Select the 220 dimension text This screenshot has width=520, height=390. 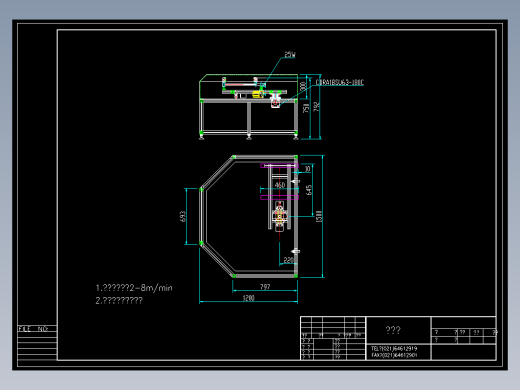tap(288, 260)
